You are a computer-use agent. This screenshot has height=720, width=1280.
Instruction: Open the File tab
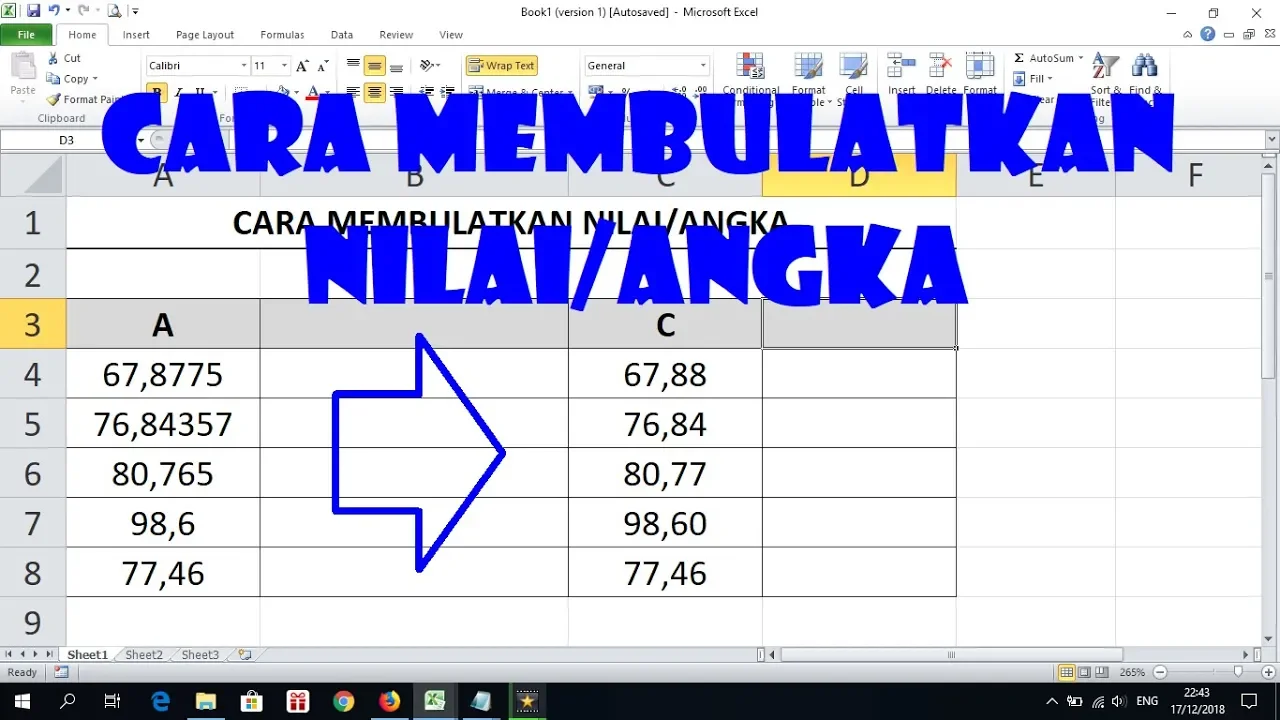pyautogui.click(x=27, y=35)
